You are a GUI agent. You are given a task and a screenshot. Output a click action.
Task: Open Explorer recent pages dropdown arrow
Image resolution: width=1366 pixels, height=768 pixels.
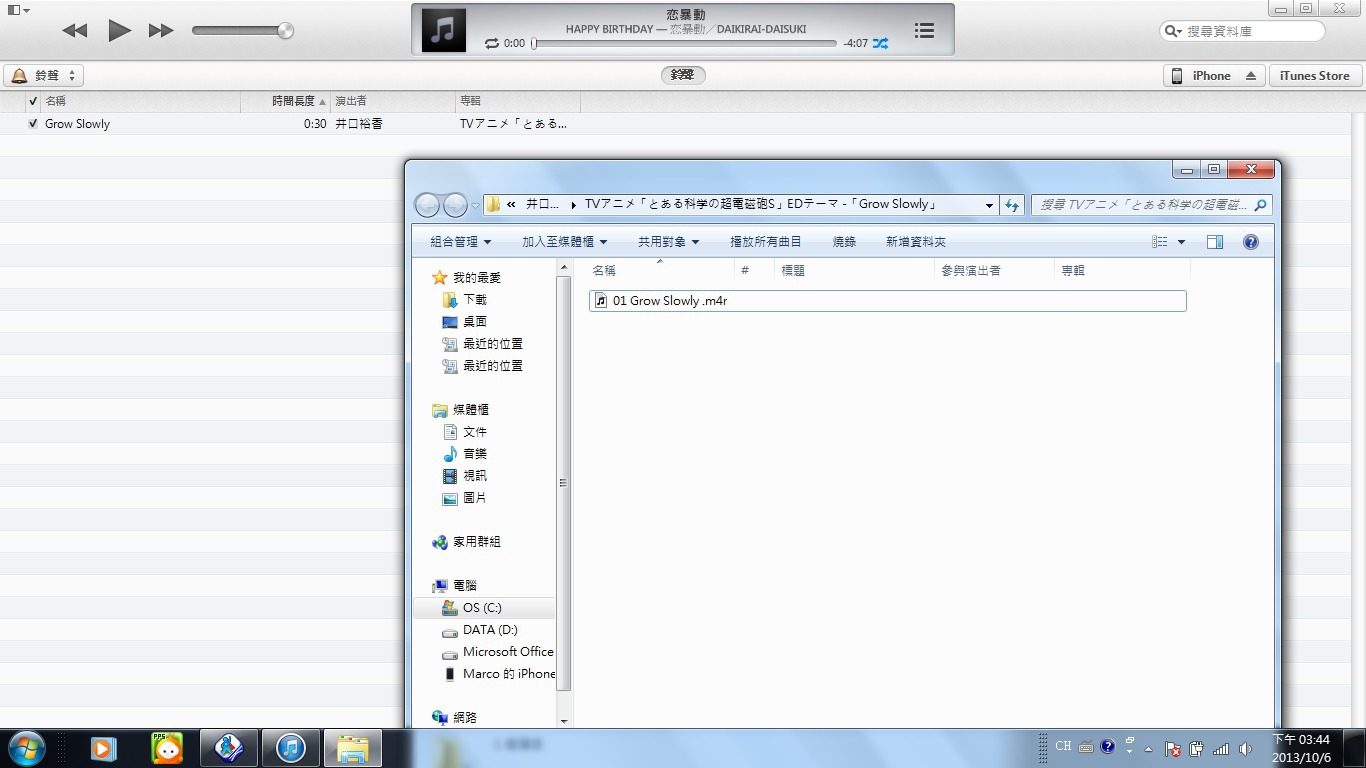point(476,205)
